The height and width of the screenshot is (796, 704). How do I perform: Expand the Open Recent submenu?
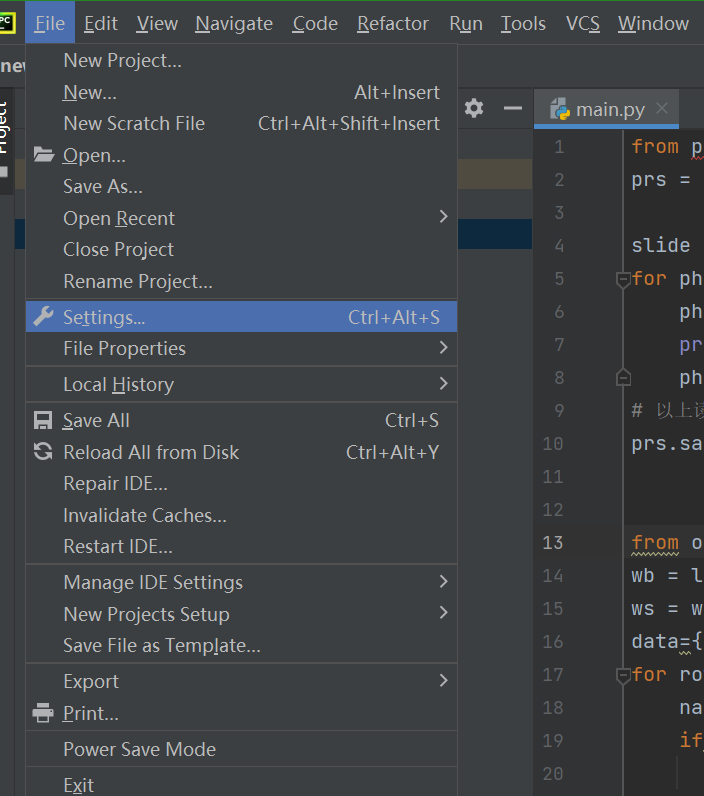click(x=443, y=218)
